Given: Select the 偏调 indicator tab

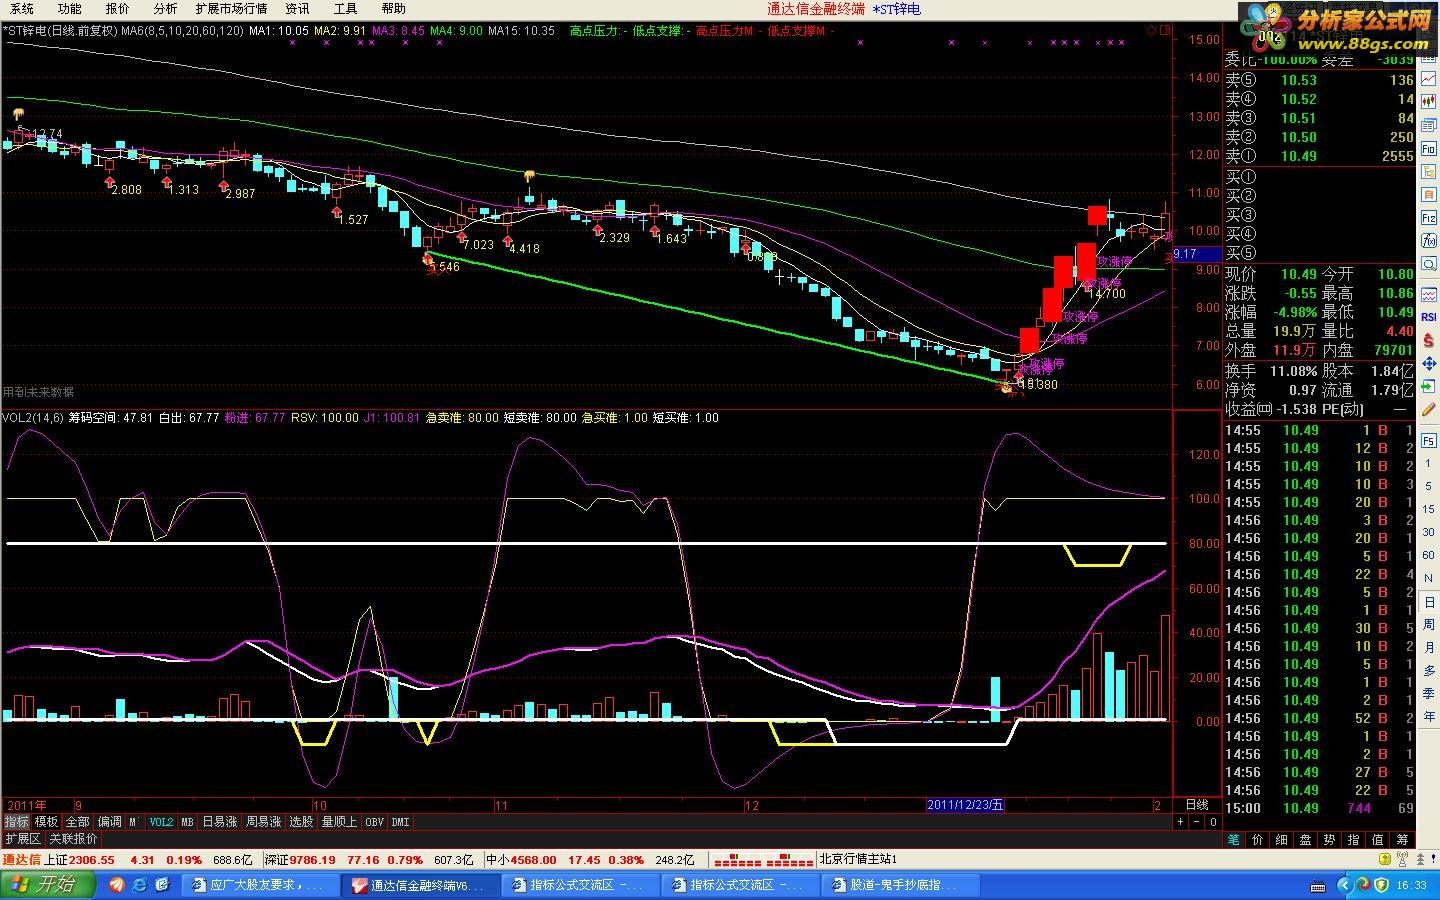Looking at the screenshot, I should pos(109,822).
